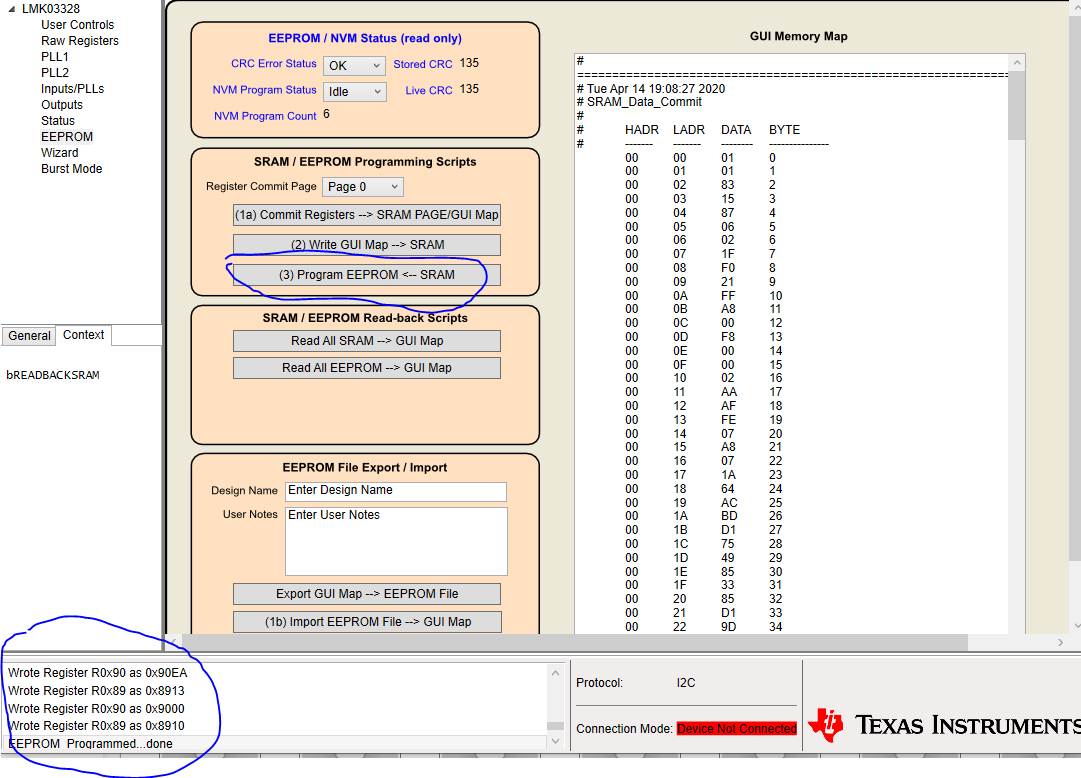
Task: Click data value FF at LADR 0A
Action: (729, 296)
